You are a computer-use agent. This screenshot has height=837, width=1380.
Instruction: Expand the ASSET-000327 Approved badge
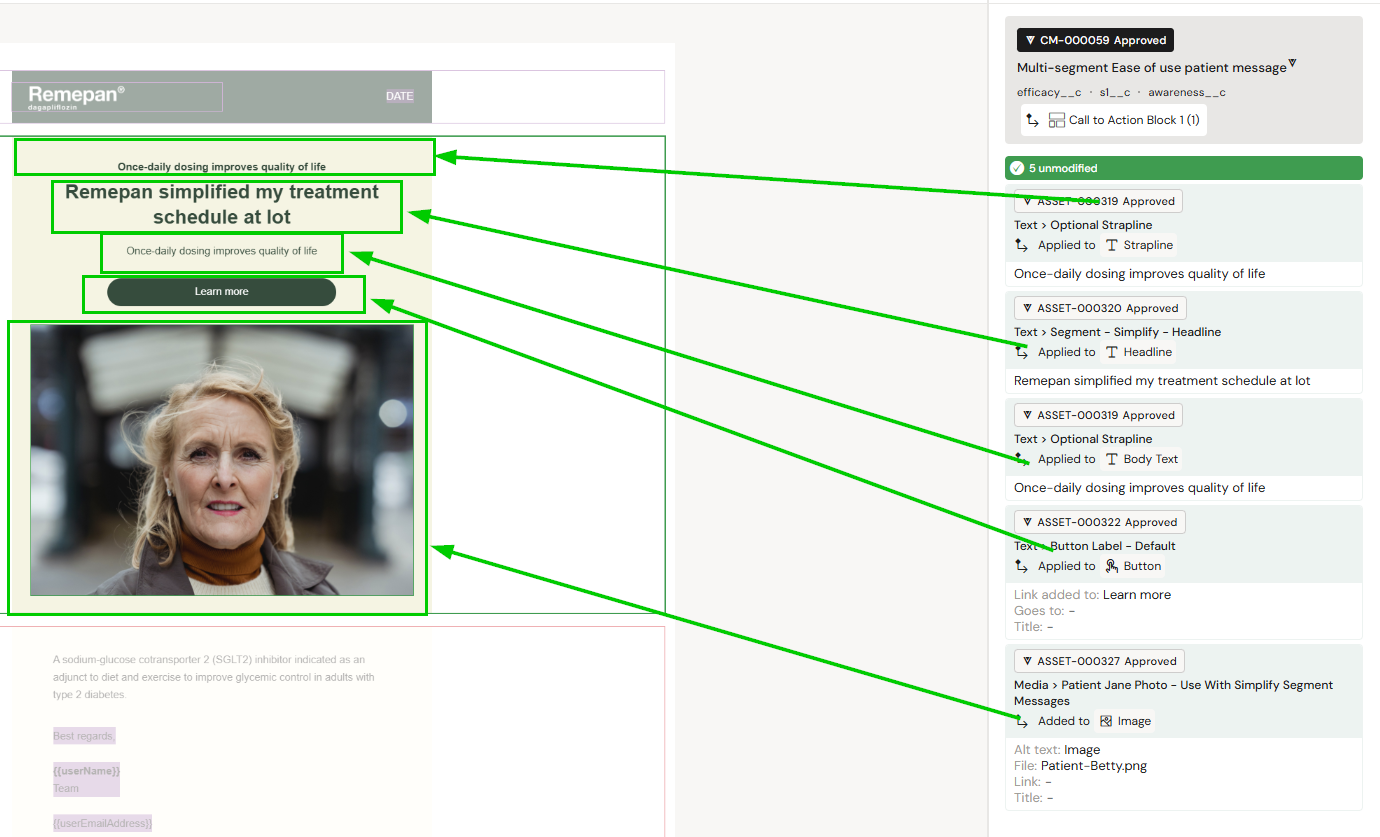1099,661
